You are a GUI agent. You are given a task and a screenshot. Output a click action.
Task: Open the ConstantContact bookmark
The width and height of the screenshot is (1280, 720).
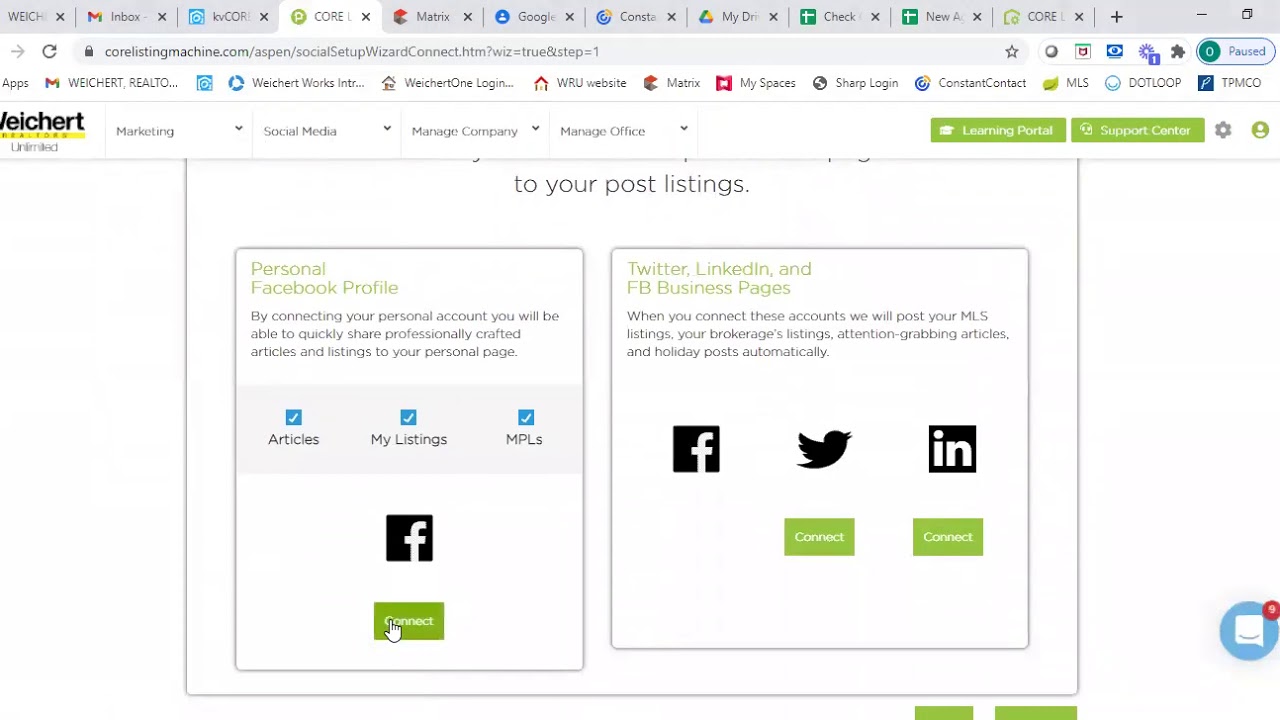point(970,83)
